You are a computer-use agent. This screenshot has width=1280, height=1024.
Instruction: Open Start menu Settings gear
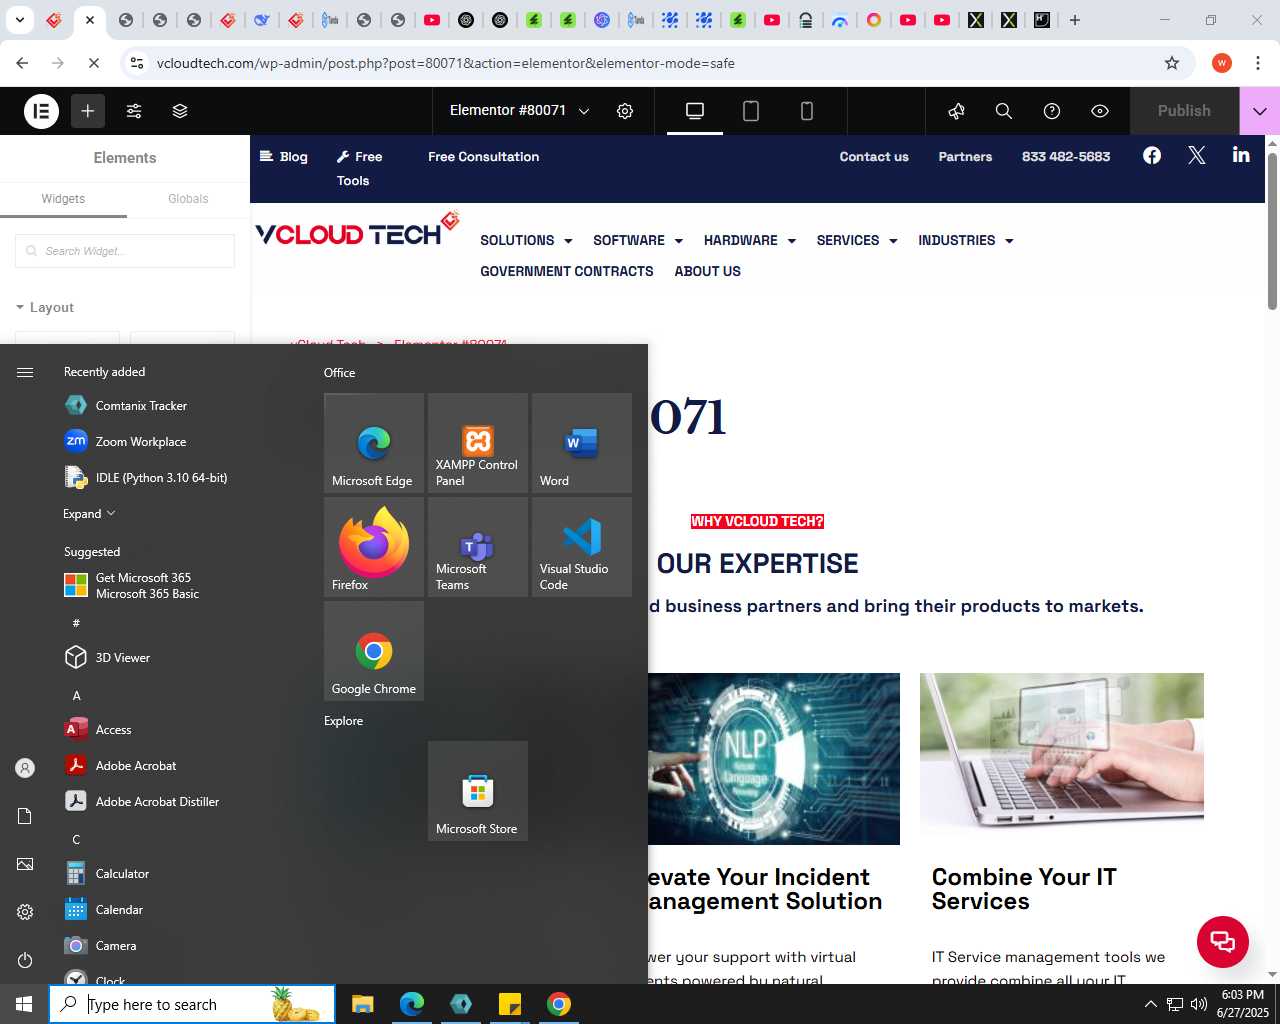25,912
